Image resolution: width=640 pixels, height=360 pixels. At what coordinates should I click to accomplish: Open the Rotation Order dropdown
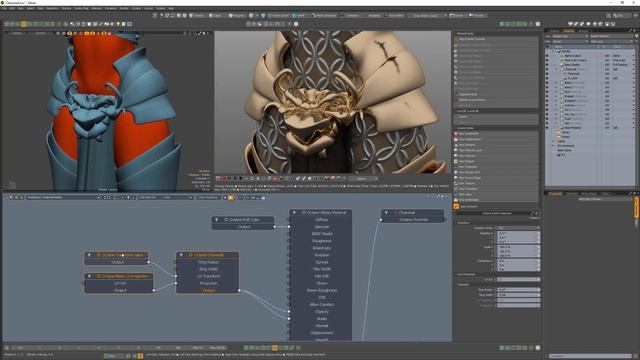(518, 228)
